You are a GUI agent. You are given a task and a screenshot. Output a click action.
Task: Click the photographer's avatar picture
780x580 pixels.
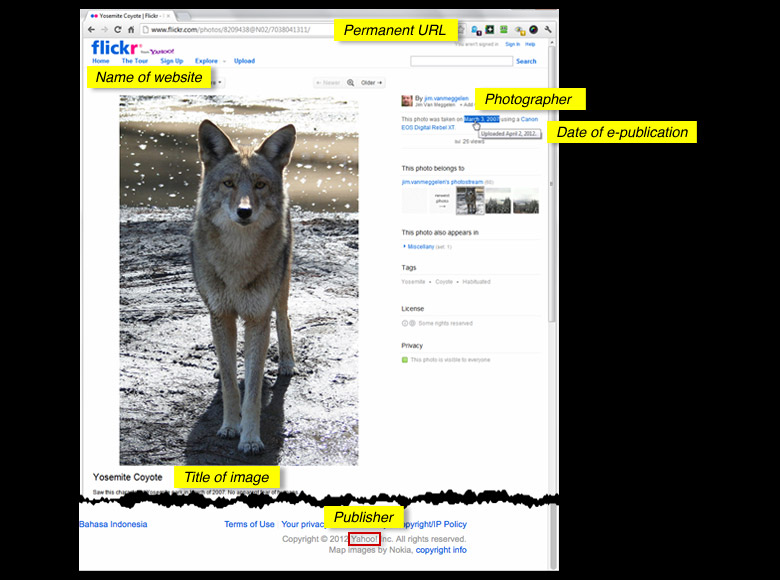point(407,101)
